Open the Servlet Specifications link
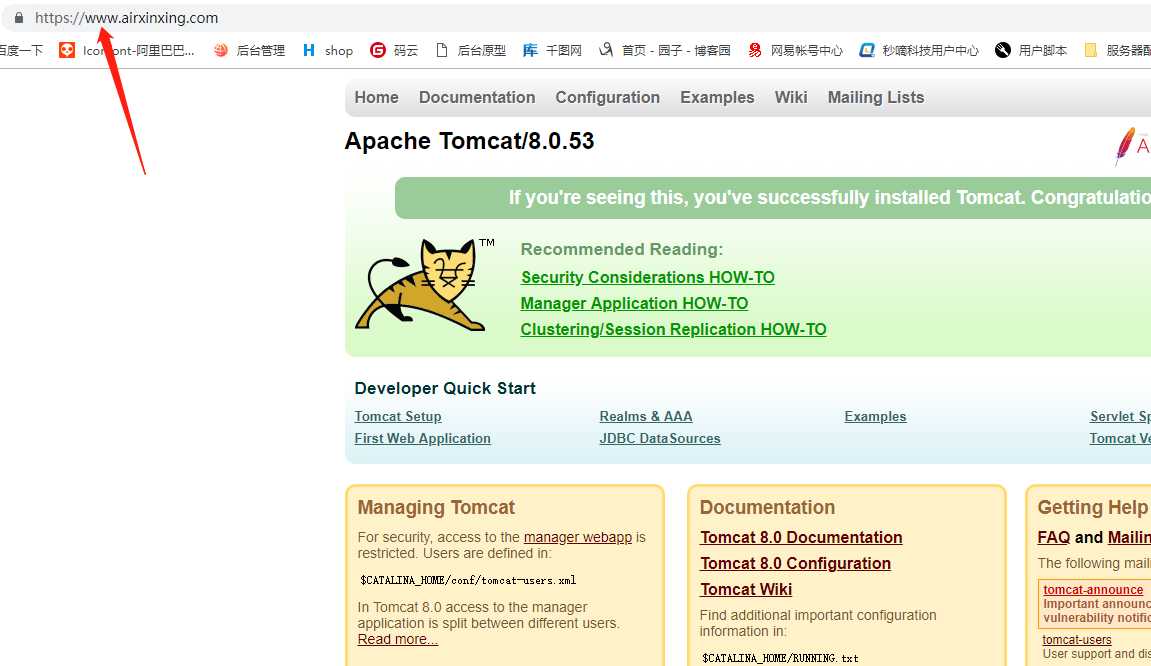 click(x=1120, y=416)
